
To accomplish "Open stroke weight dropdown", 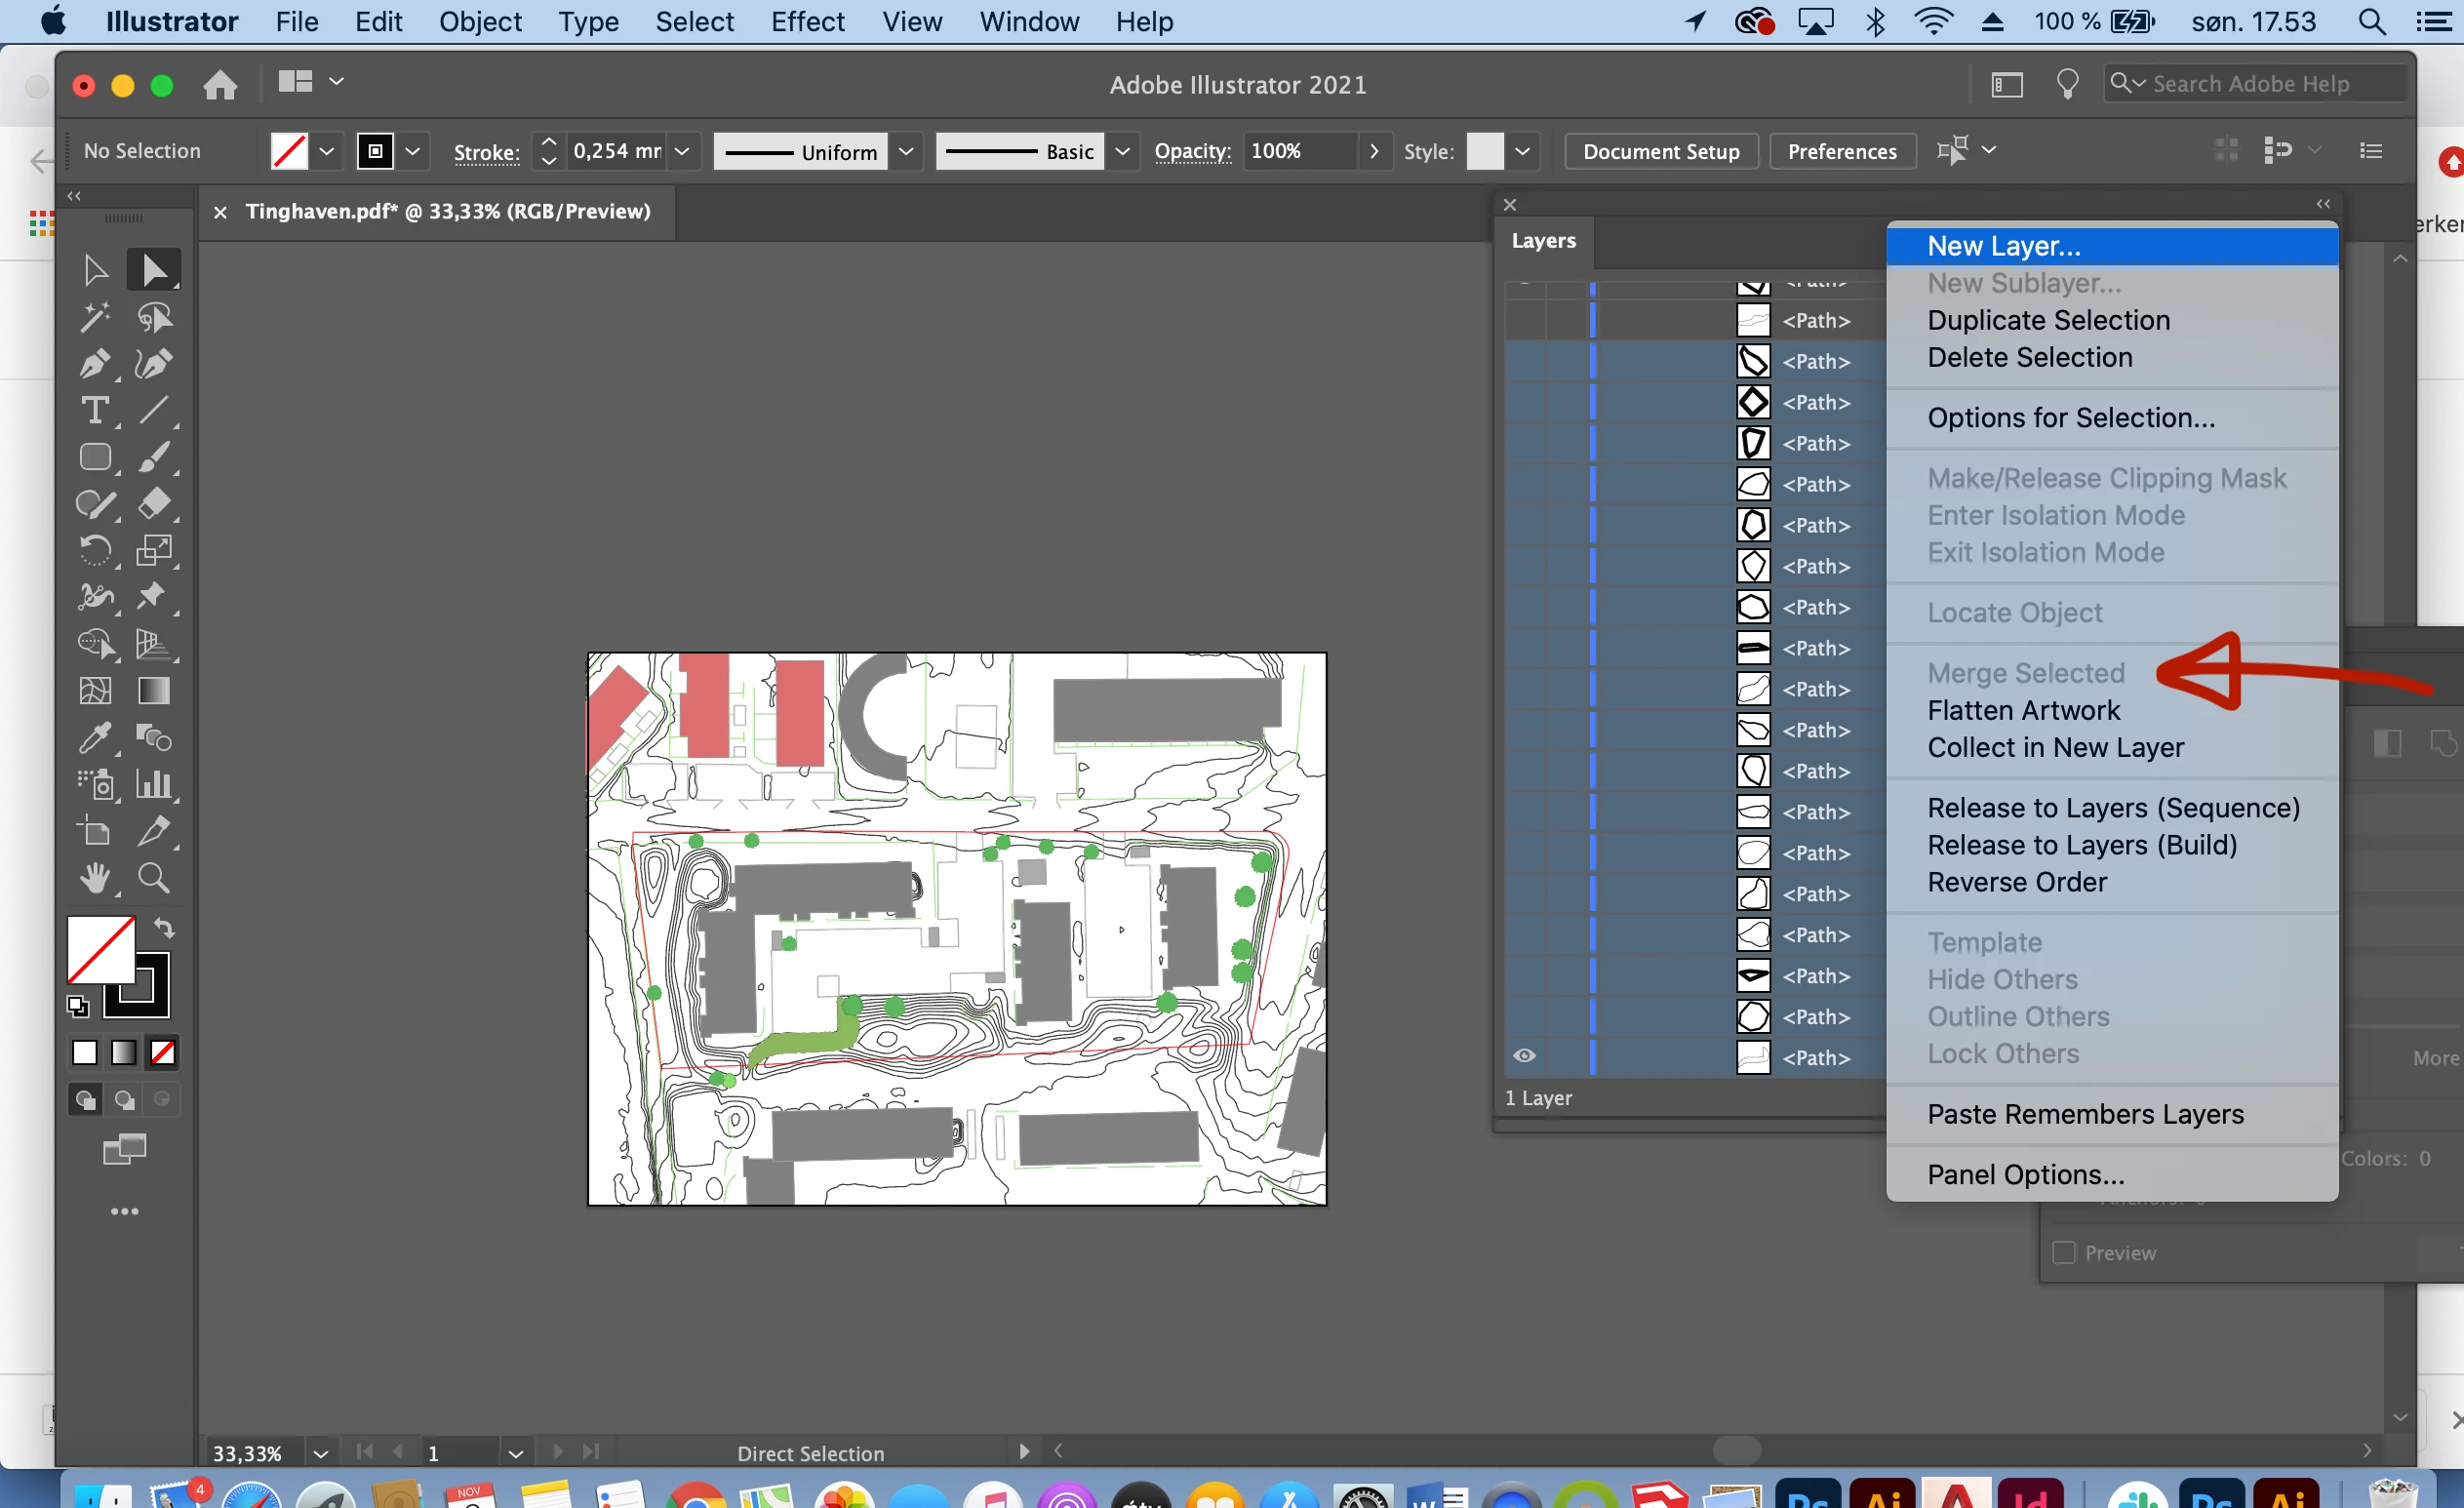I will (682, 152).
